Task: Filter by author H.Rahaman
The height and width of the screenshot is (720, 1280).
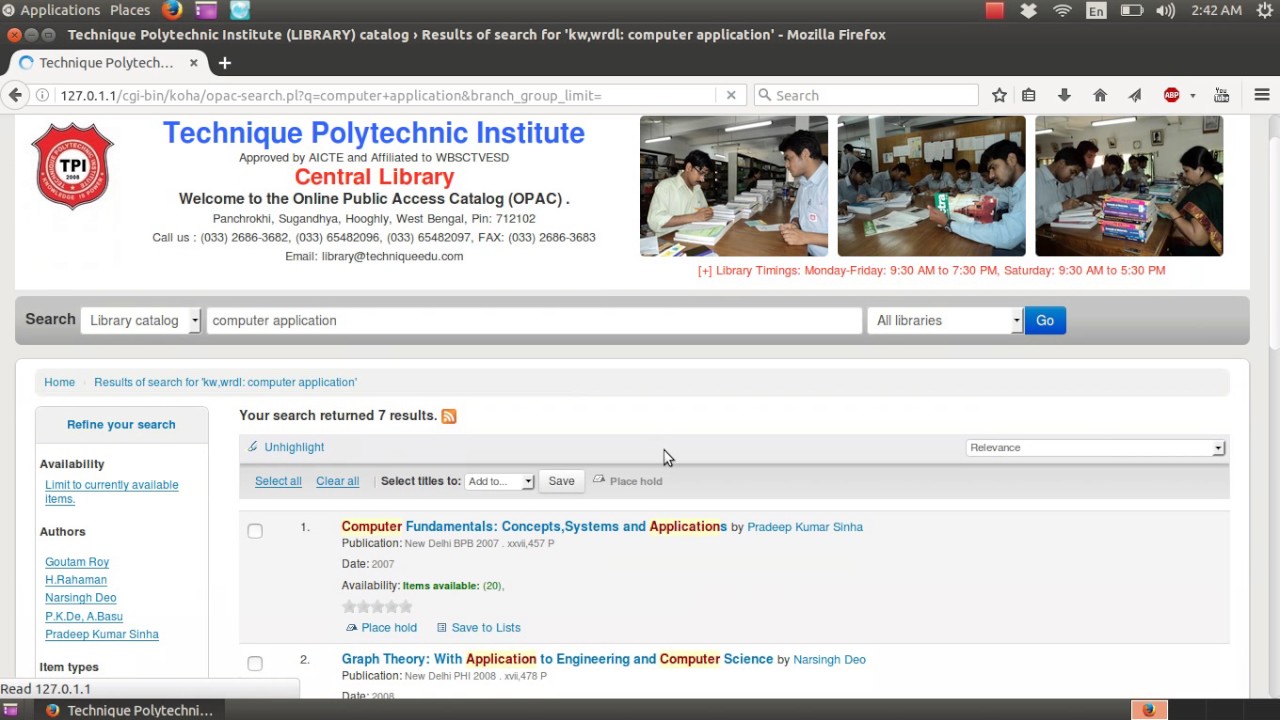Action: [76, 580]
